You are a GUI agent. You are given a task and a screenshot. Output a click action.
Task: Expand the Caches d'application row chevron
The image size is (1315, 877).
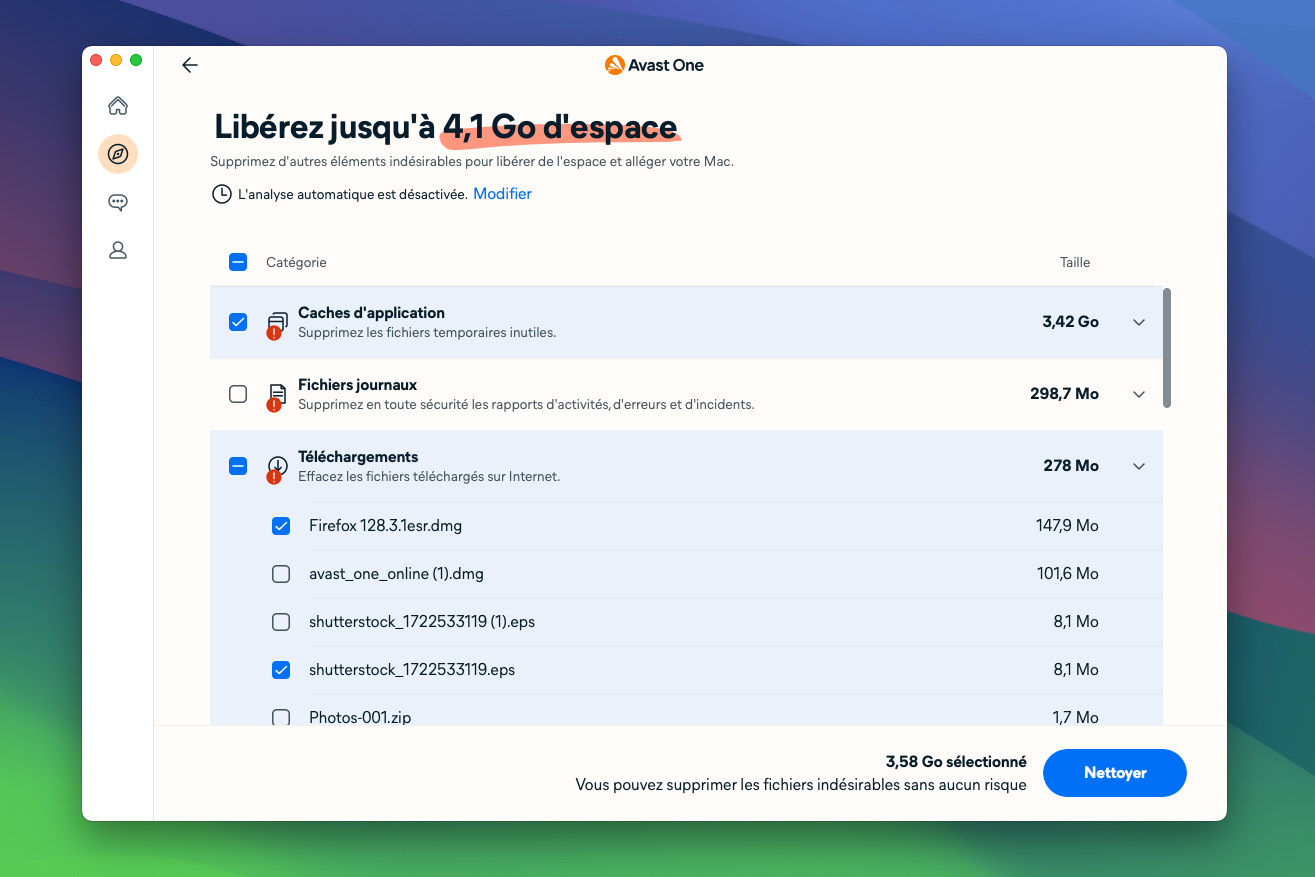(1139, 322)
